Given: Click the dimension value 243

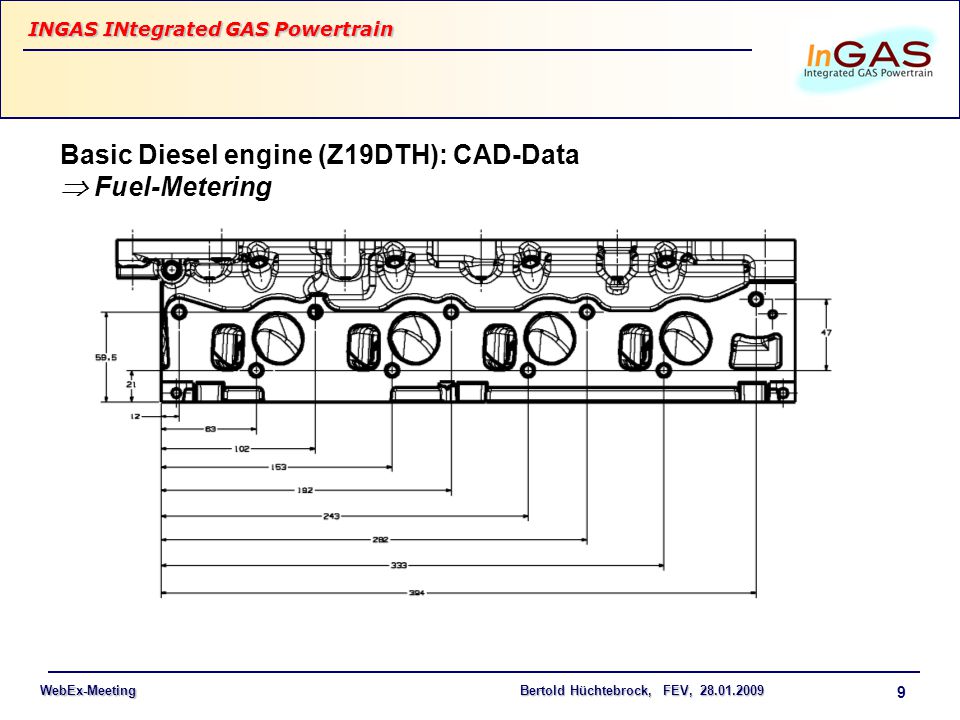Looking at the screenshot, I should click(x=331, y=516).
